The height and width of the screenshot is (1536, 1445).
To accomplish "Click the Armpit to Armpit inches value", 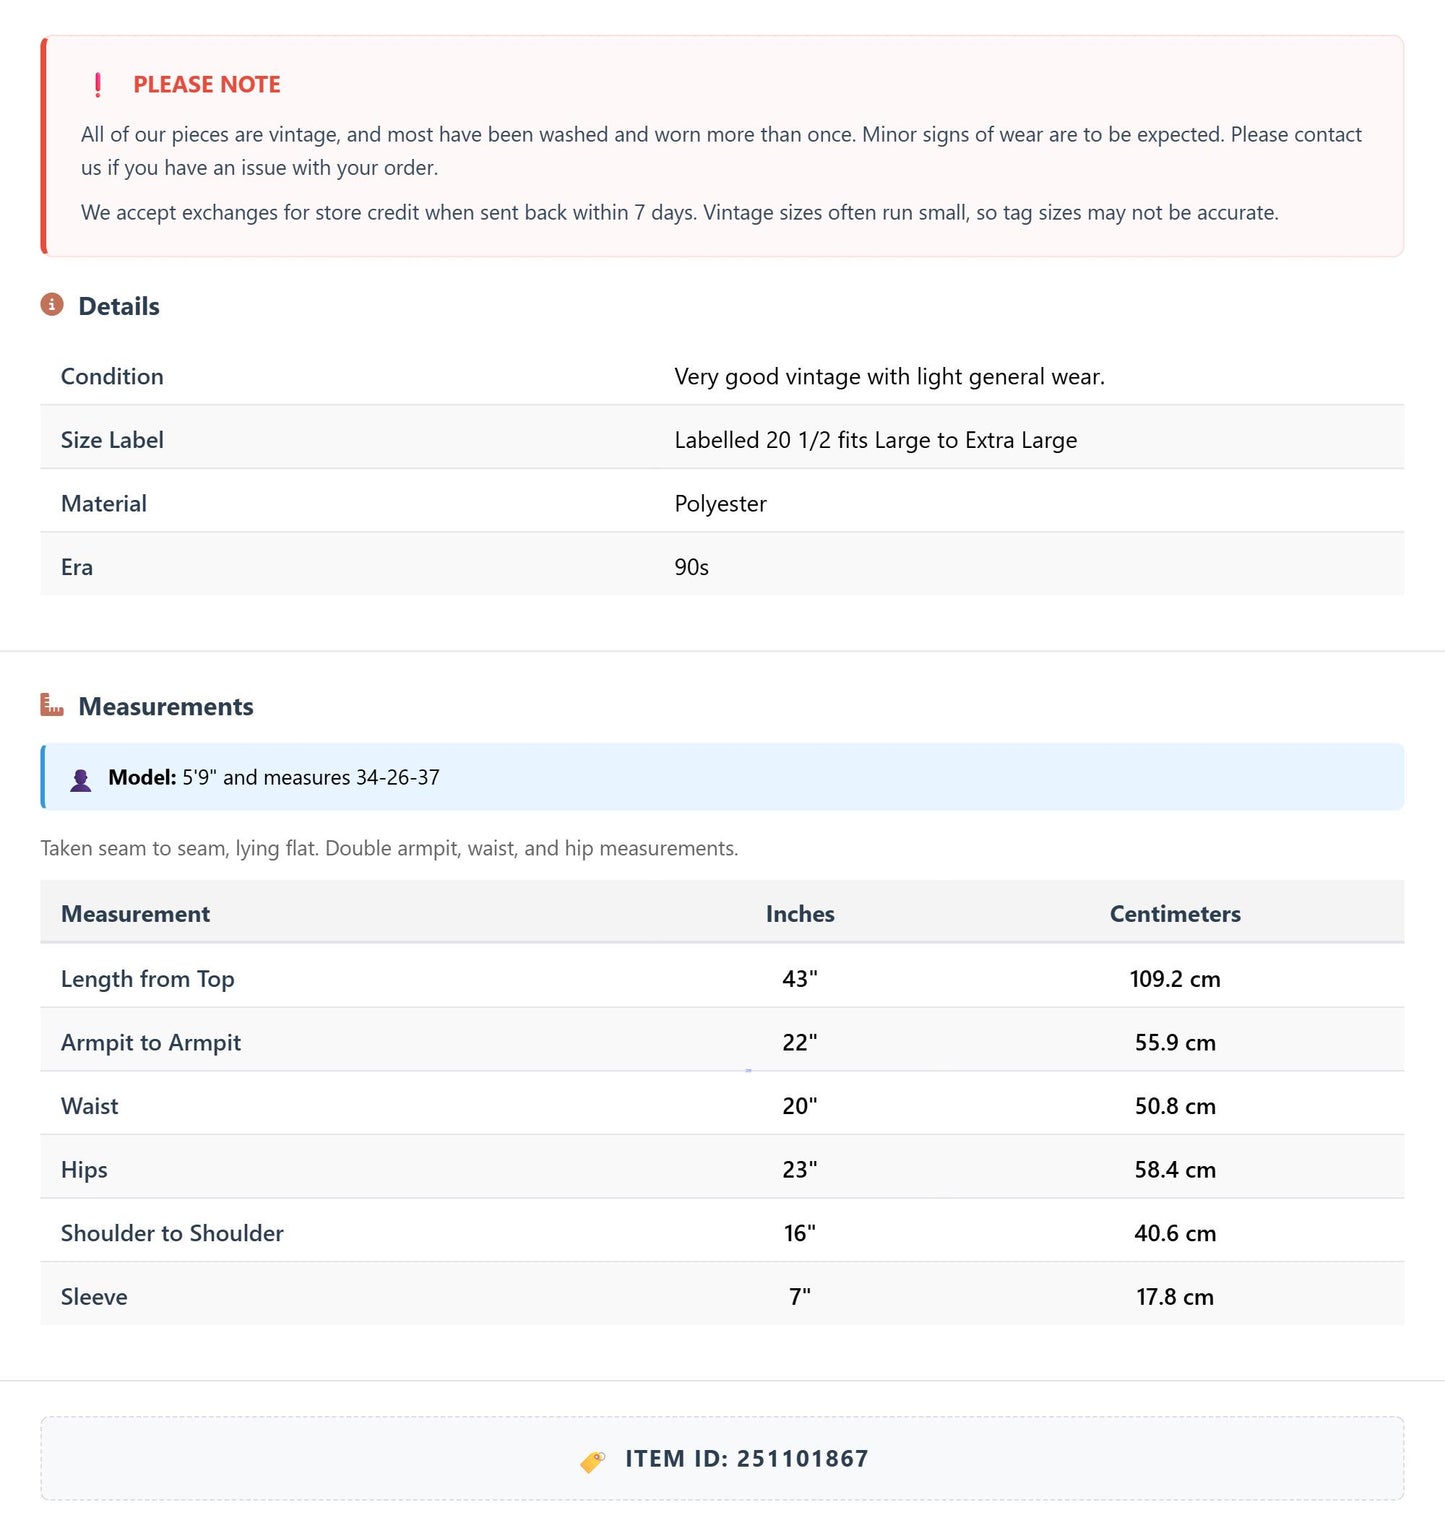I will click(800, 1043).
